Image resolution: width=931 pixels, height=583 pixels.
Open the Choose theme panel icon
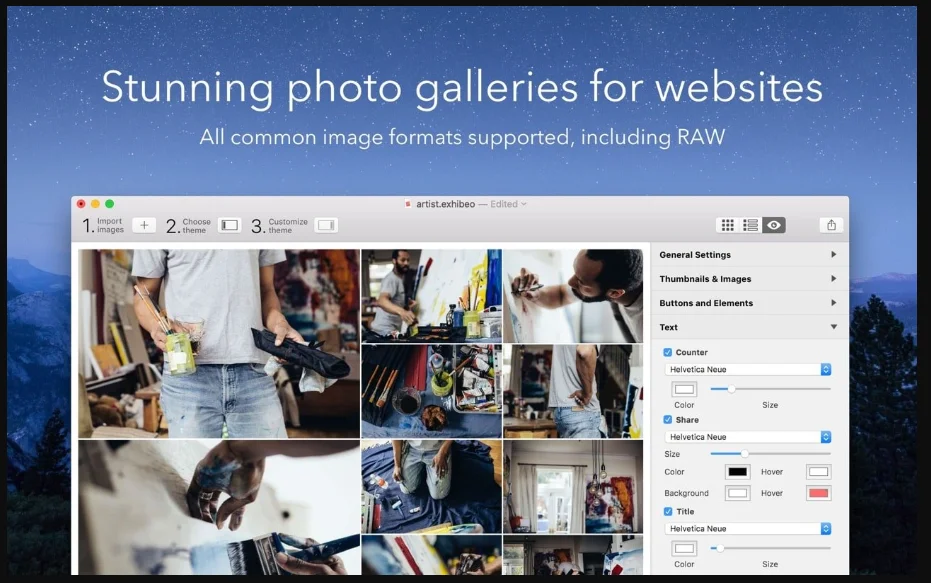[x=230, y=225]
